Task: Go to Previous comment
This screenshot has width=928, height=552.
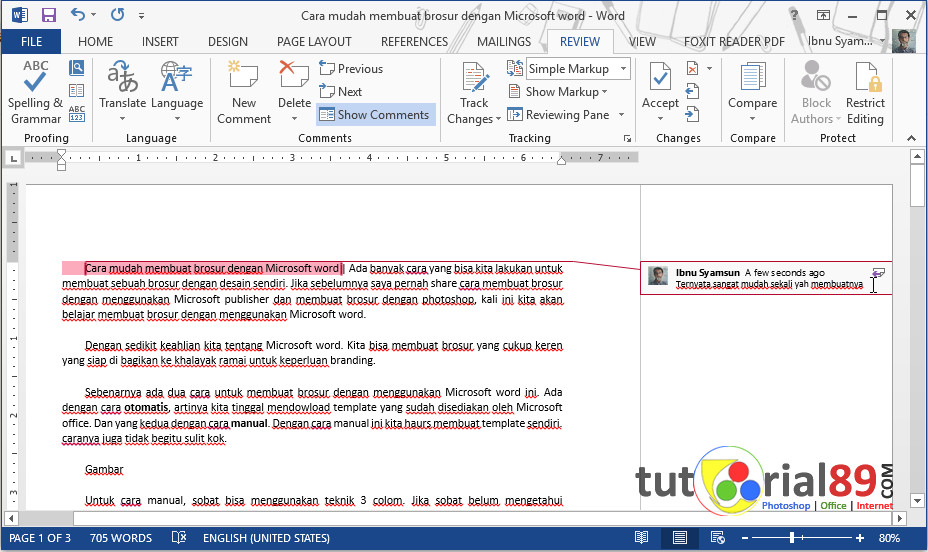Action: pyautogui.click(x=351, y=69)
